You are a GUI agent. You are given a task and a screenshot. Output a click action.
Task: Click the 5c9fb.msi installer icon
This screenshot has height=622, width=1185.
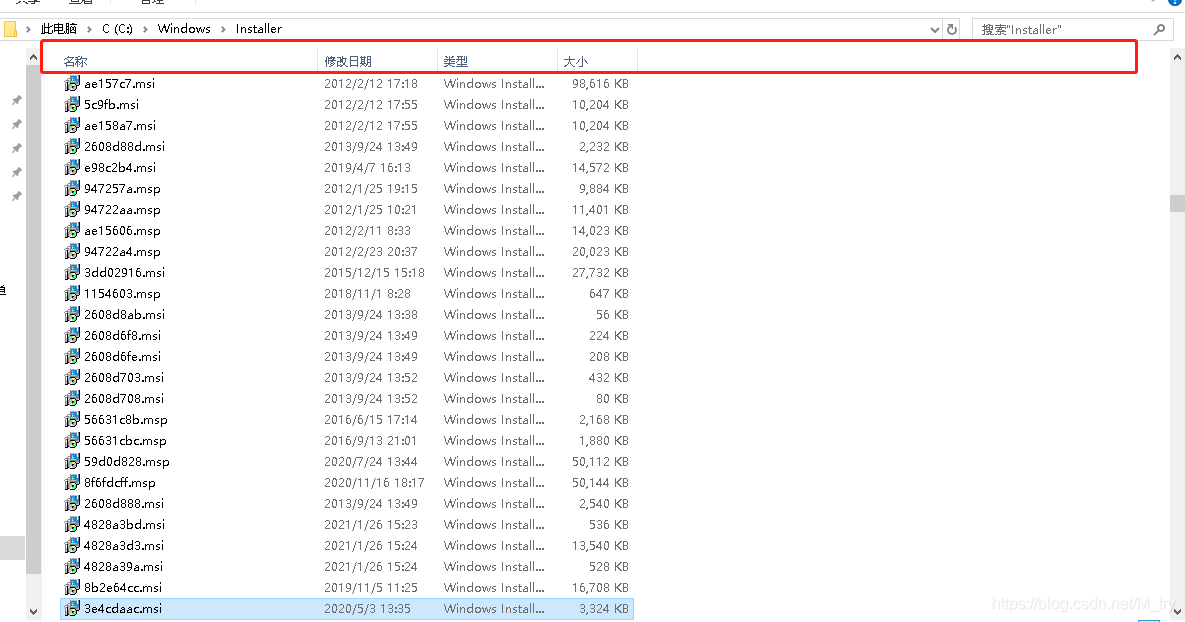(72, 104)
